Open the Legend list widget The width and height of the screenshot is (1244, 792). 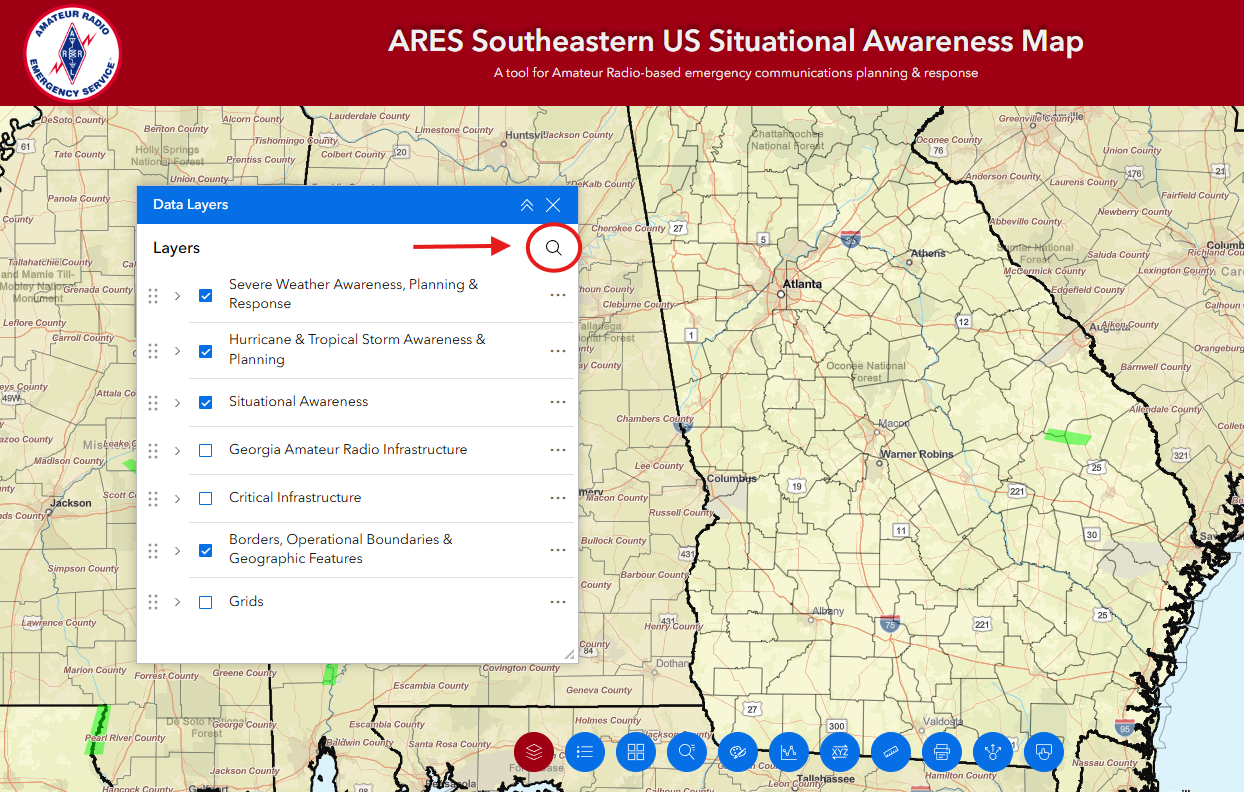[585, 751]
